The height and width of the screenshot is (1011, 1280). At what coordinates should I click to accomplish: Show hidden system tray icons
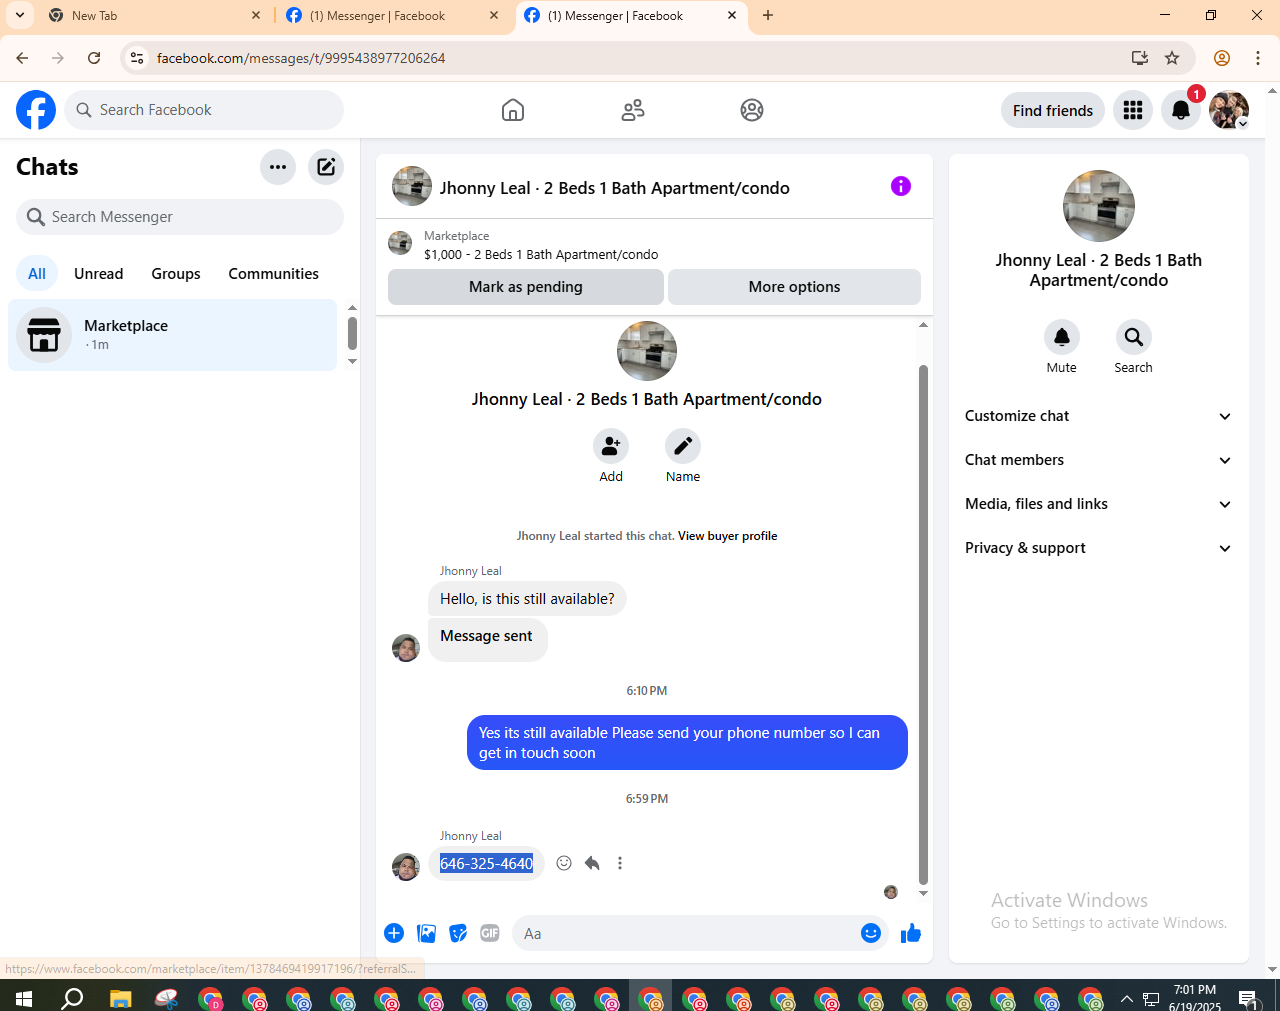coord(1127,998)
